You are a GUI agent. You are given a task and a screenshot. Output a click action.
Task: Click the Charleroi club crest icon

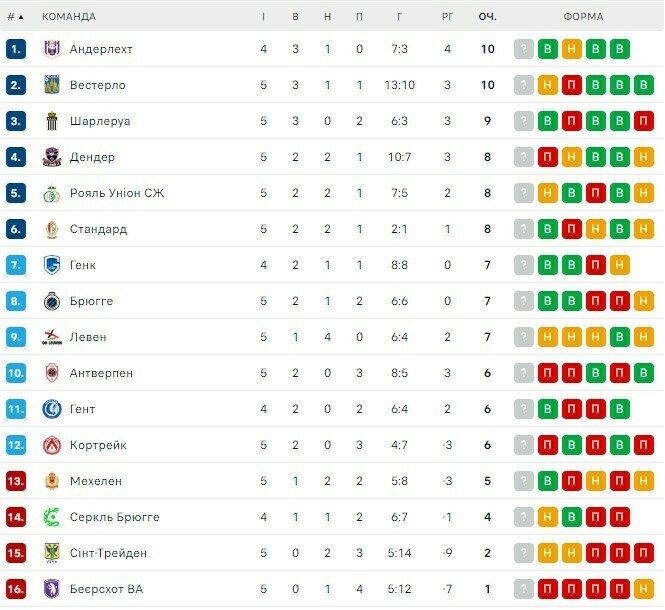click(x=52, y=121)
